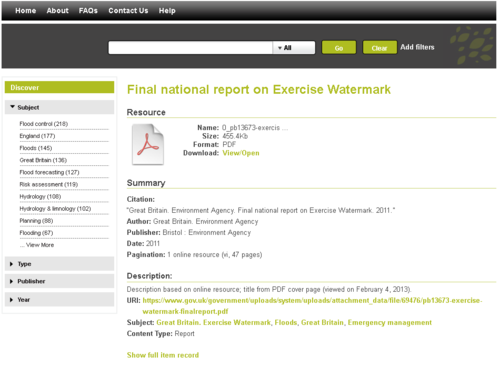
Task: Select Flood control subject filter
Action: point(44,124)
